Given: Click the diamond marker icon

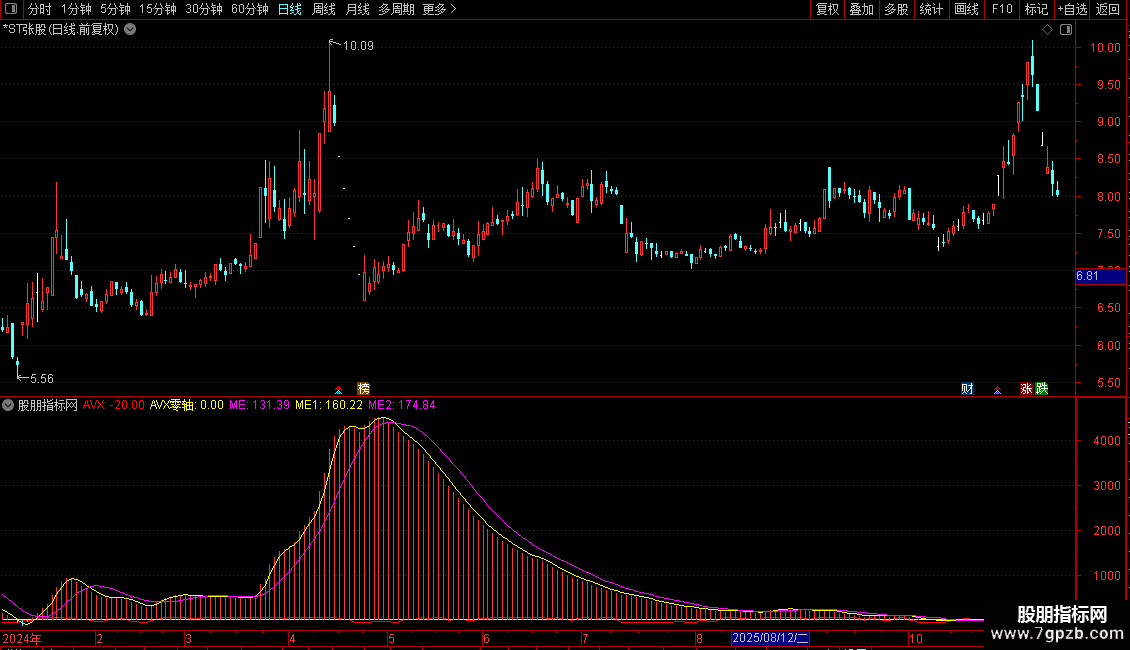Looking at the screenshot, I should (x=1047, y=29).
